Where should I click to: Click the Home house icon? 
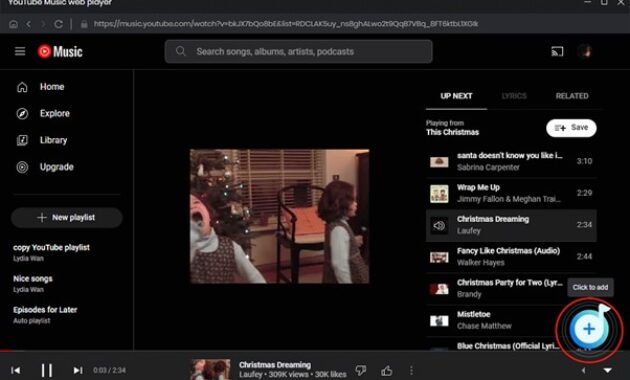(22, 87)
